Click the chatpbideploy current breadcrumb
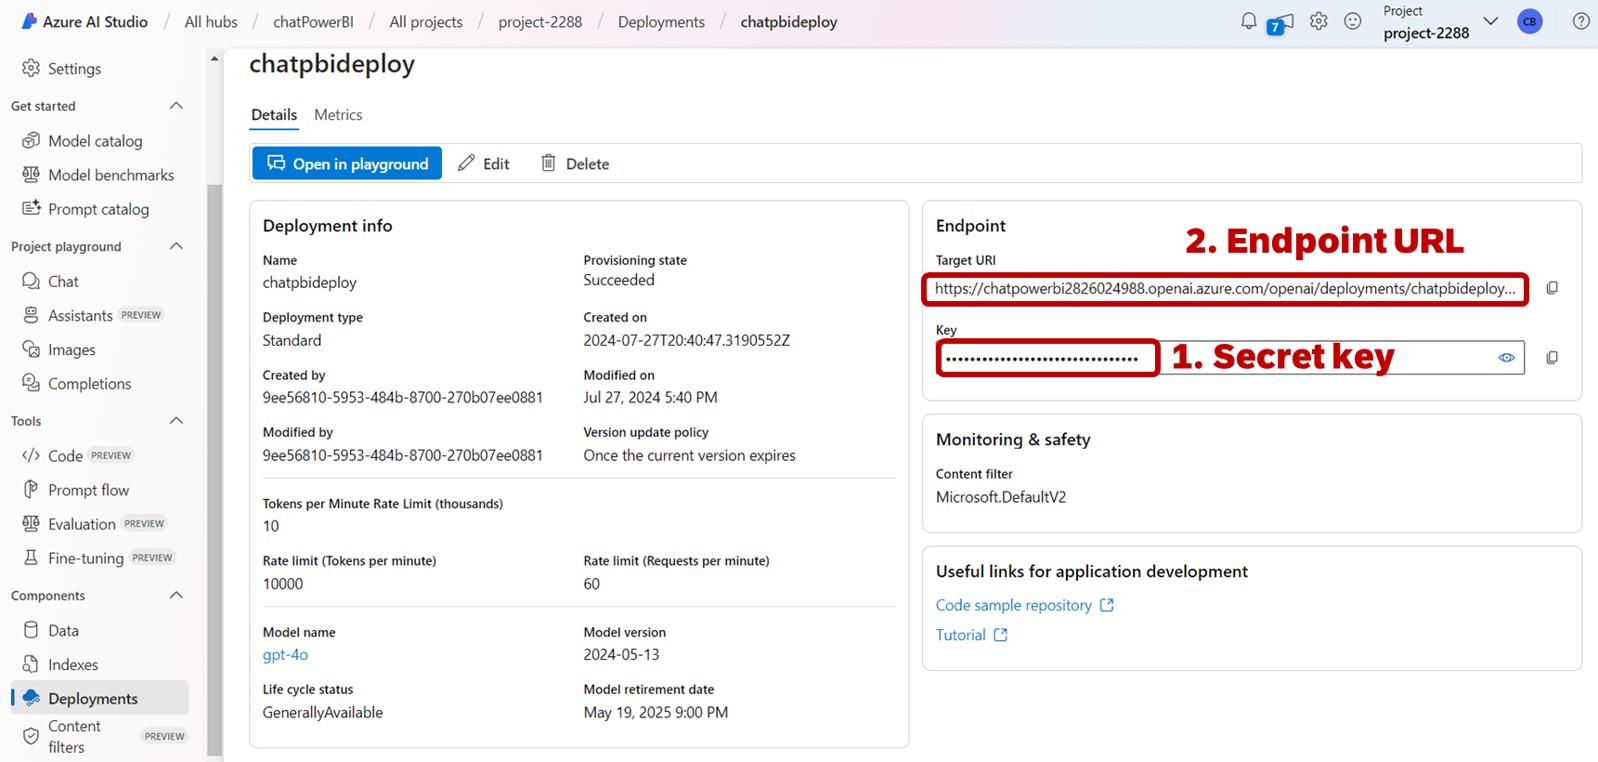Screen dimensions: 1598x762 pos(789,22)
